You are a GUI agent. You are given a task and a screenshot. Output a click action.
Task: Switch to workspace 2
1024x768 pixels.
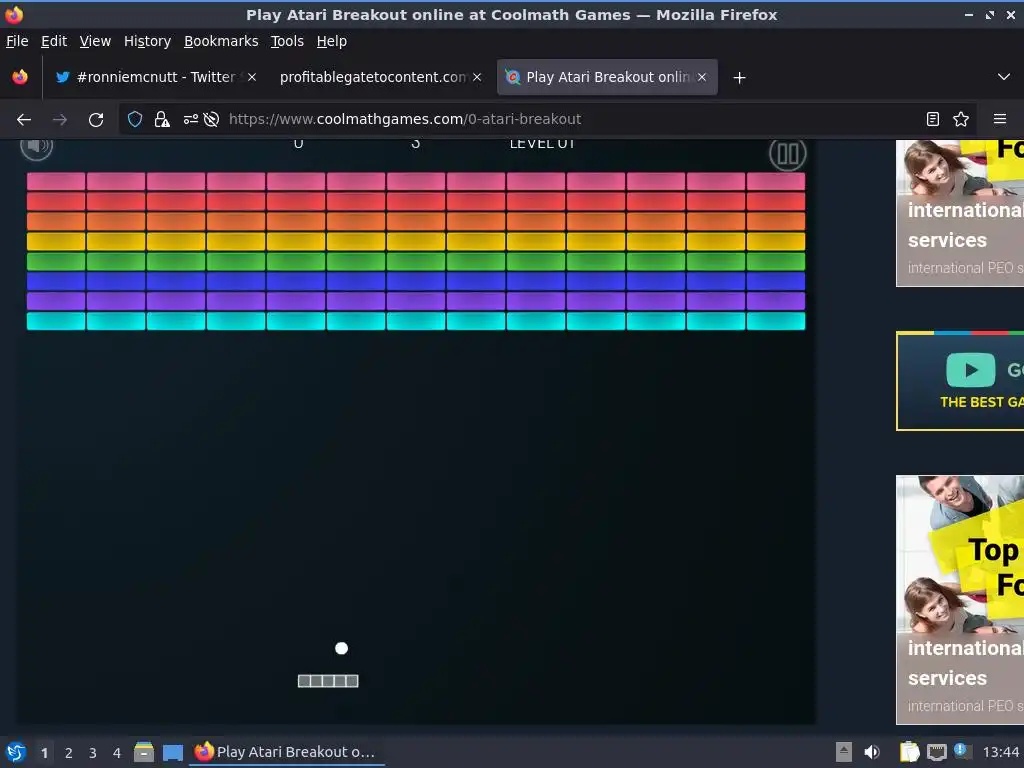pos(69,753)
